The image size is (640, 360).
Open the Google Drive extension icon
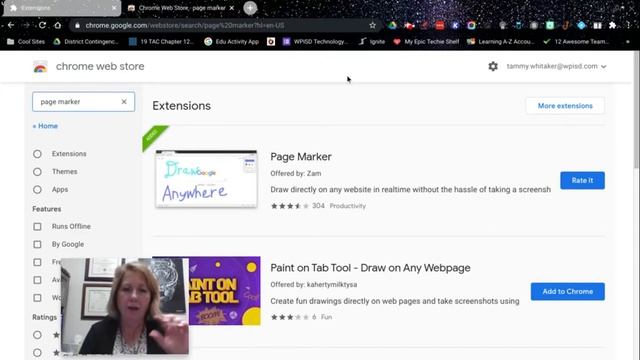point(392,25)
